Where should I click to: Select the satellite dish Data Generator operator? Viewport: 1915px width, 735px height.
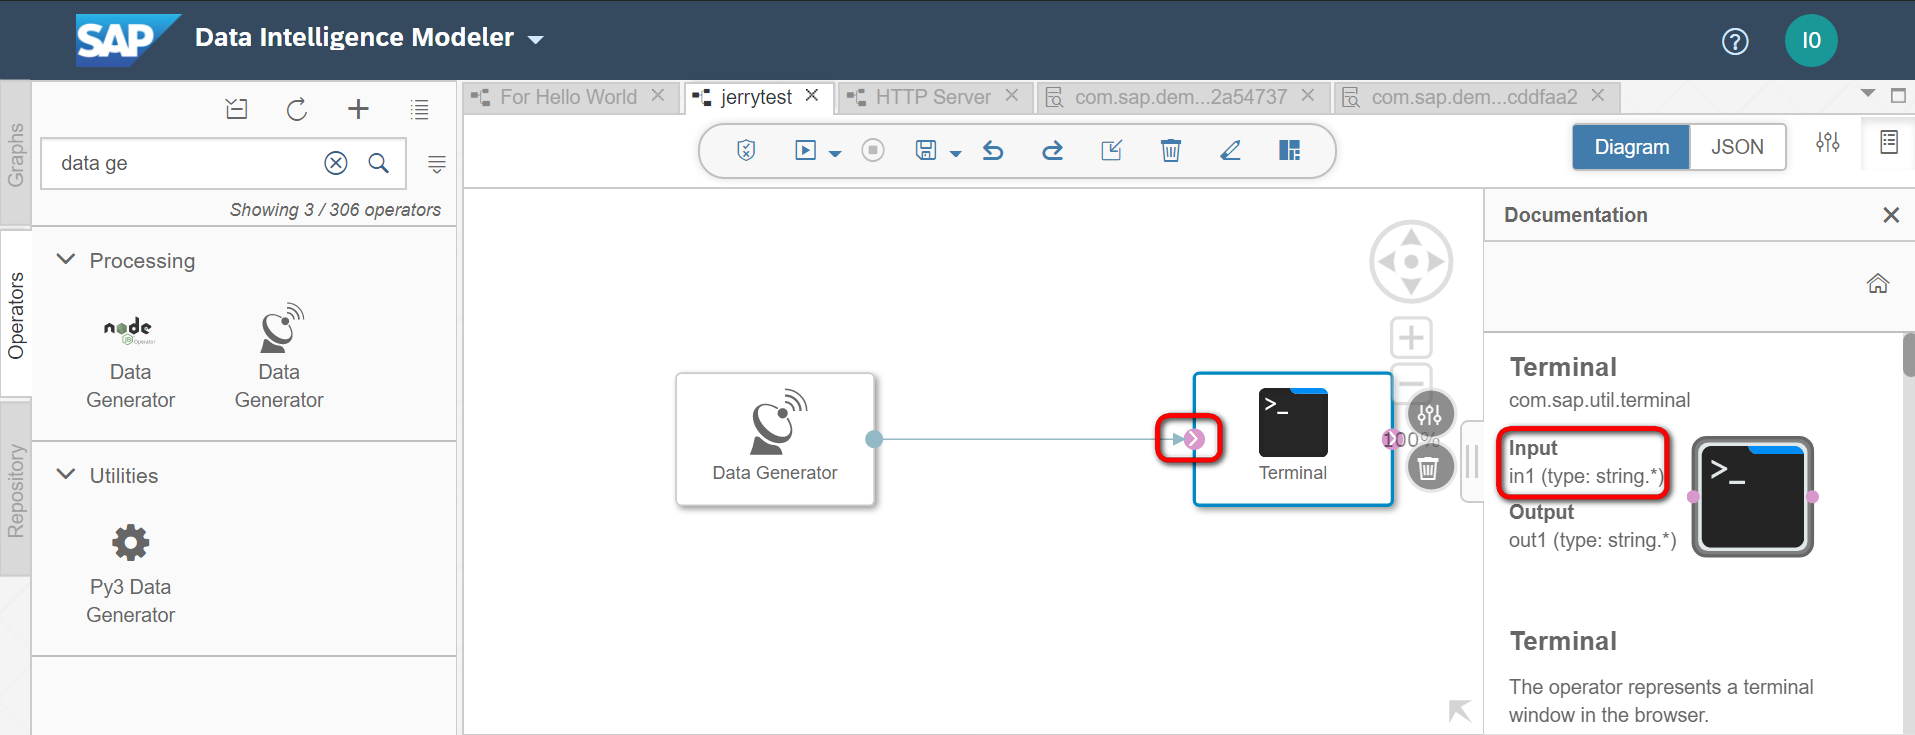(x=279, y=358)
